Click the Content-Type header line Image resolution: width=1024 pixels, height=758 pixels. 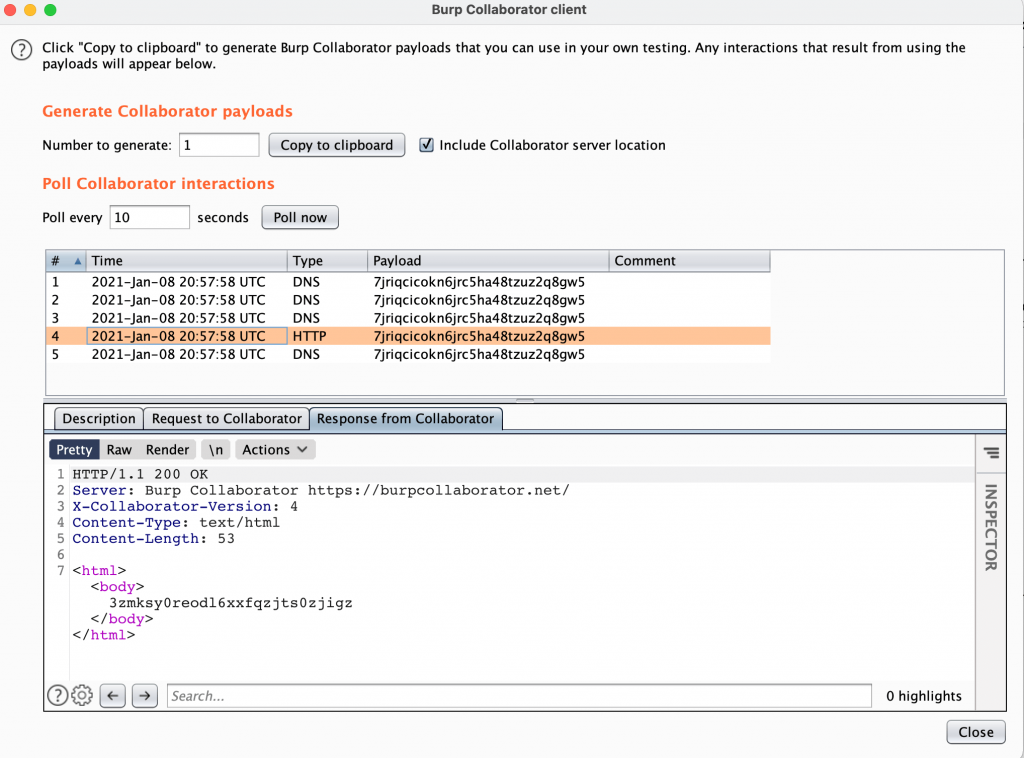[x=176, y=523]
